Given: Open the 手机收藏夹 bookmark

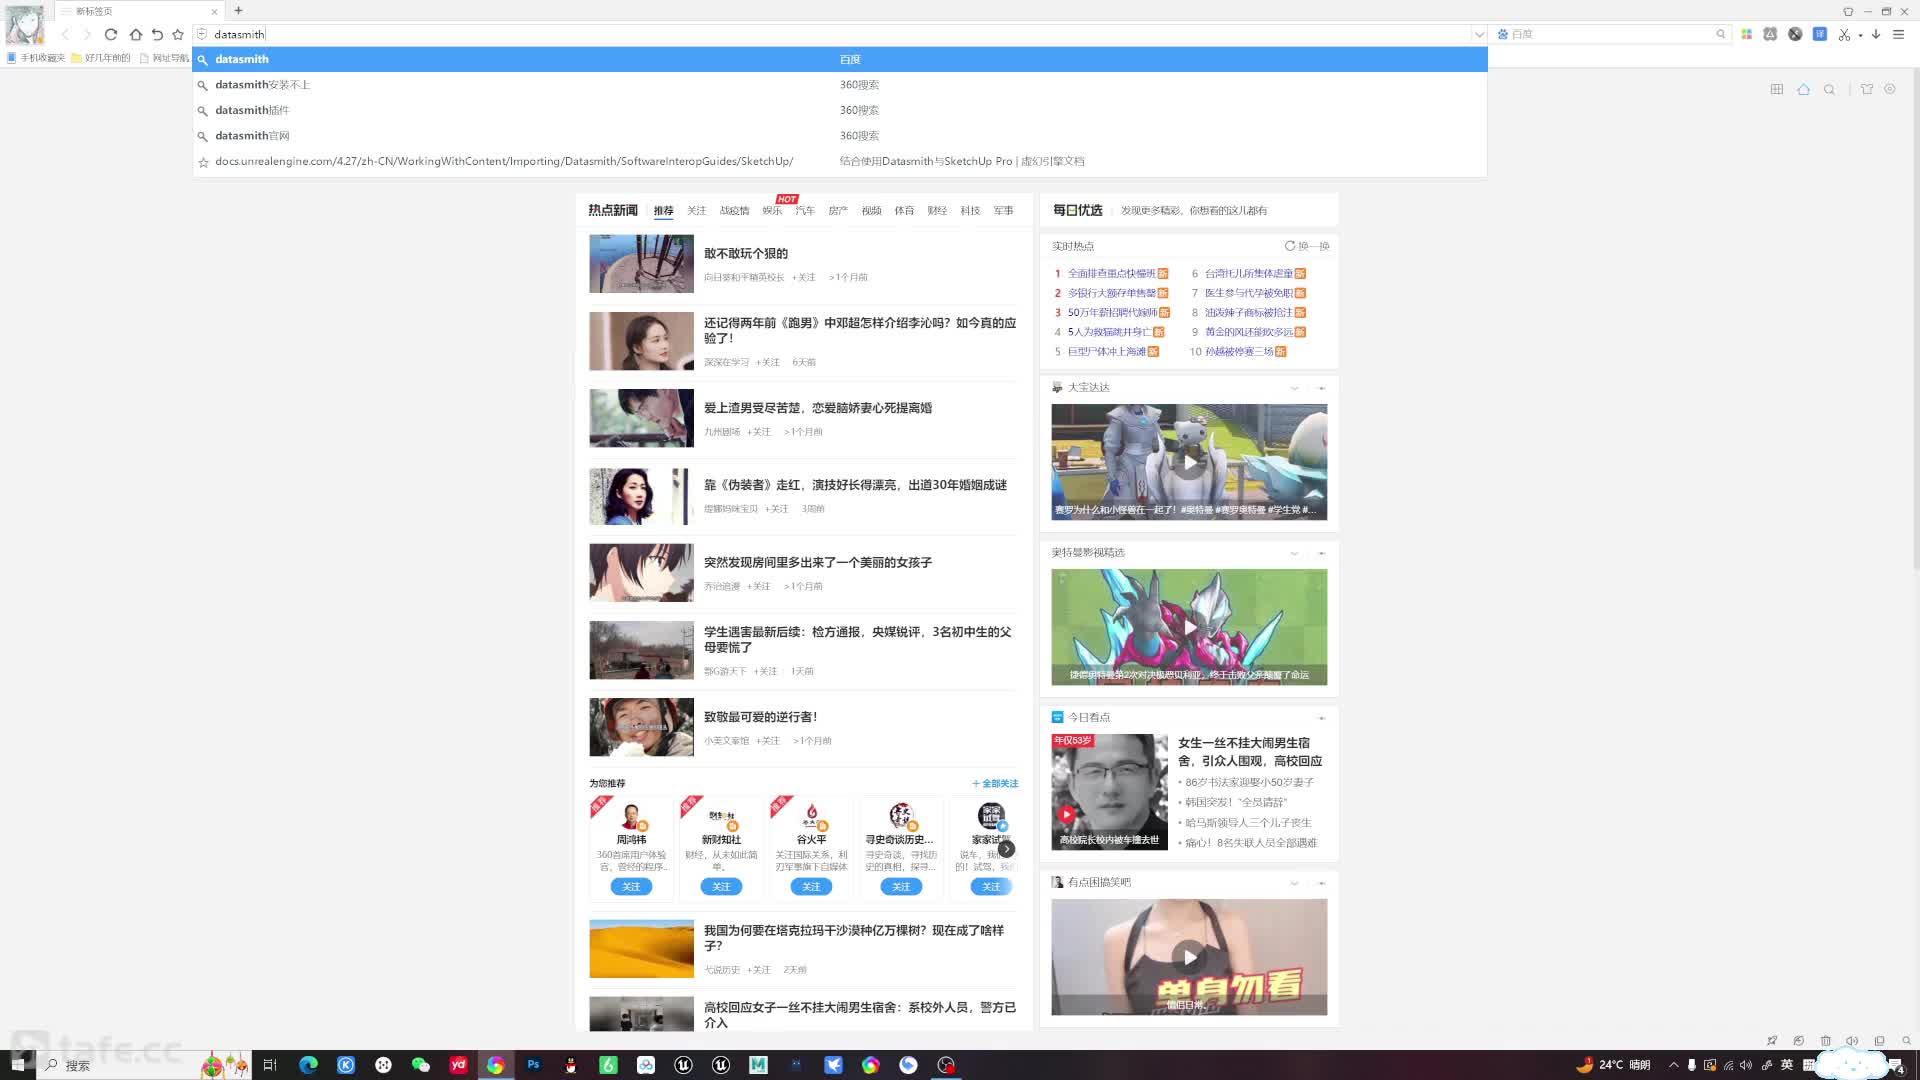Looking at the screenshot, I should 36,58.
